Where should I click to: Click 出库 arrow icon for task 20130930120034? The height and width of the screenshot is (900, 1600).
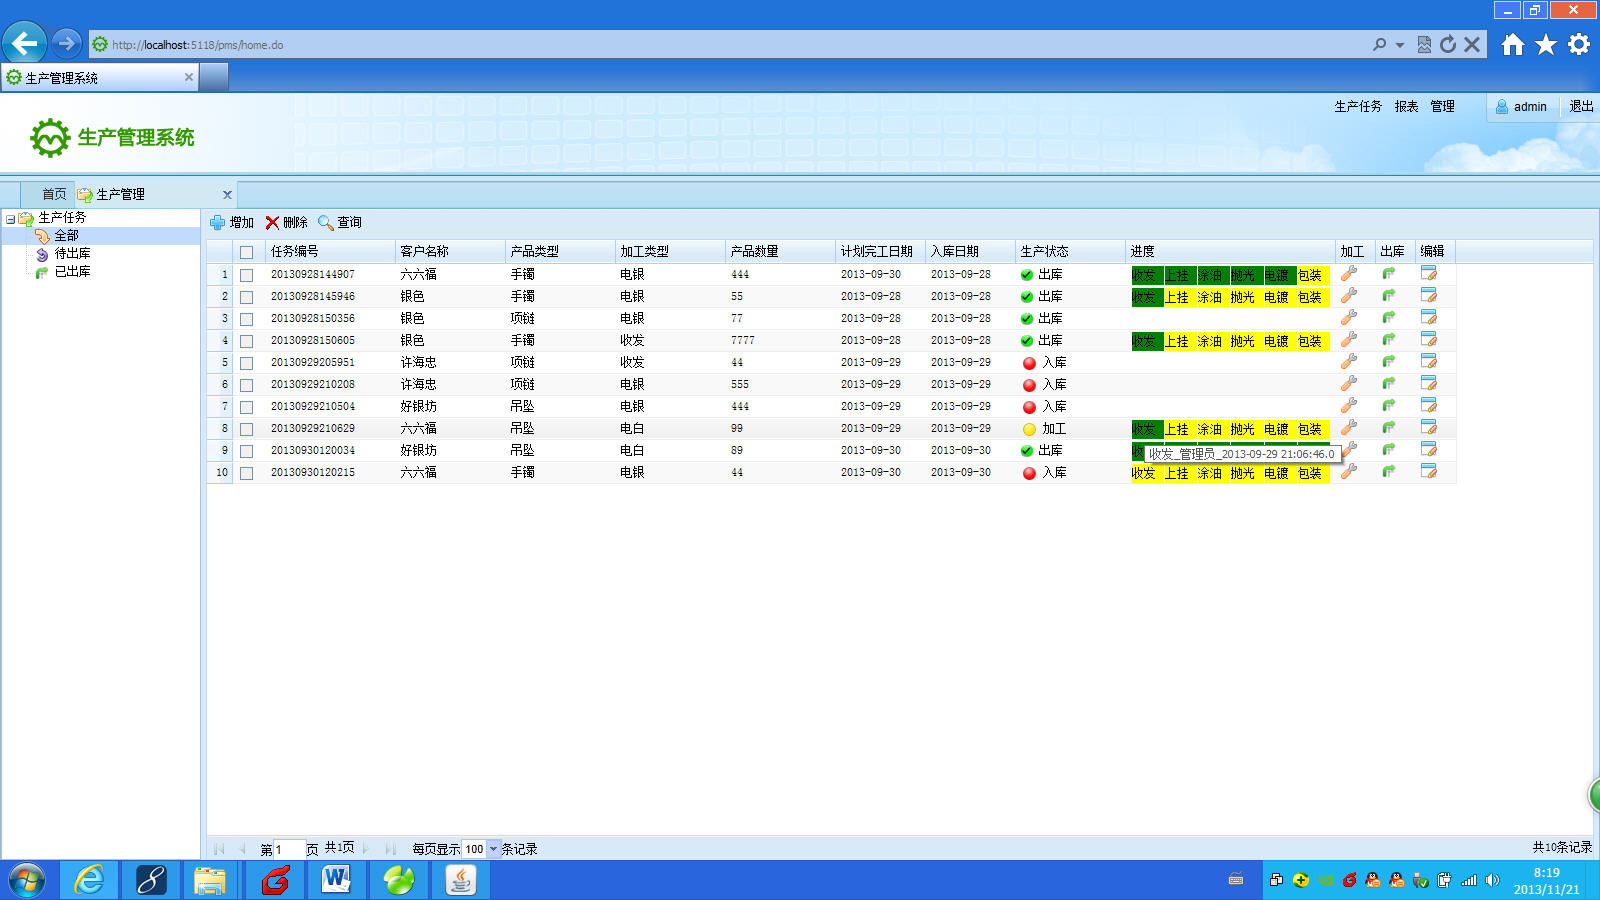click(1389, 450)
